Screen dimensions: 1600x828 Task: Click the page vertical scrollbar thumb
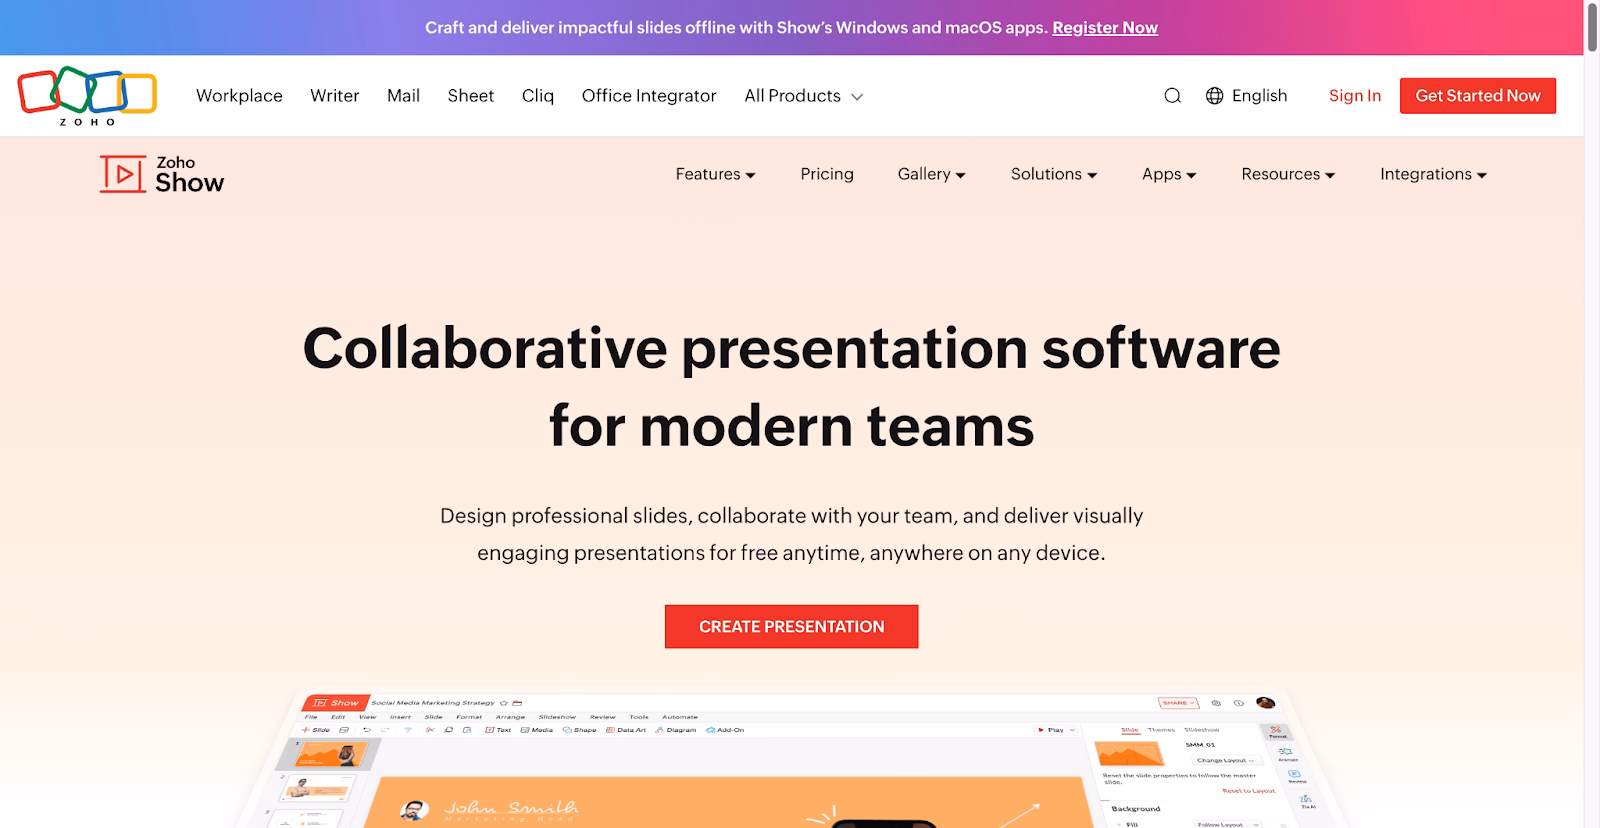point(1592,27)
